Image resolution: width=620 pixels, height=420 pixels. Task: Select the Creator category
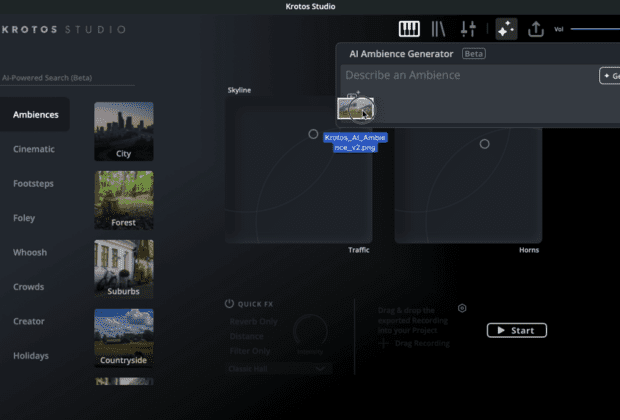tap(29, 321)
